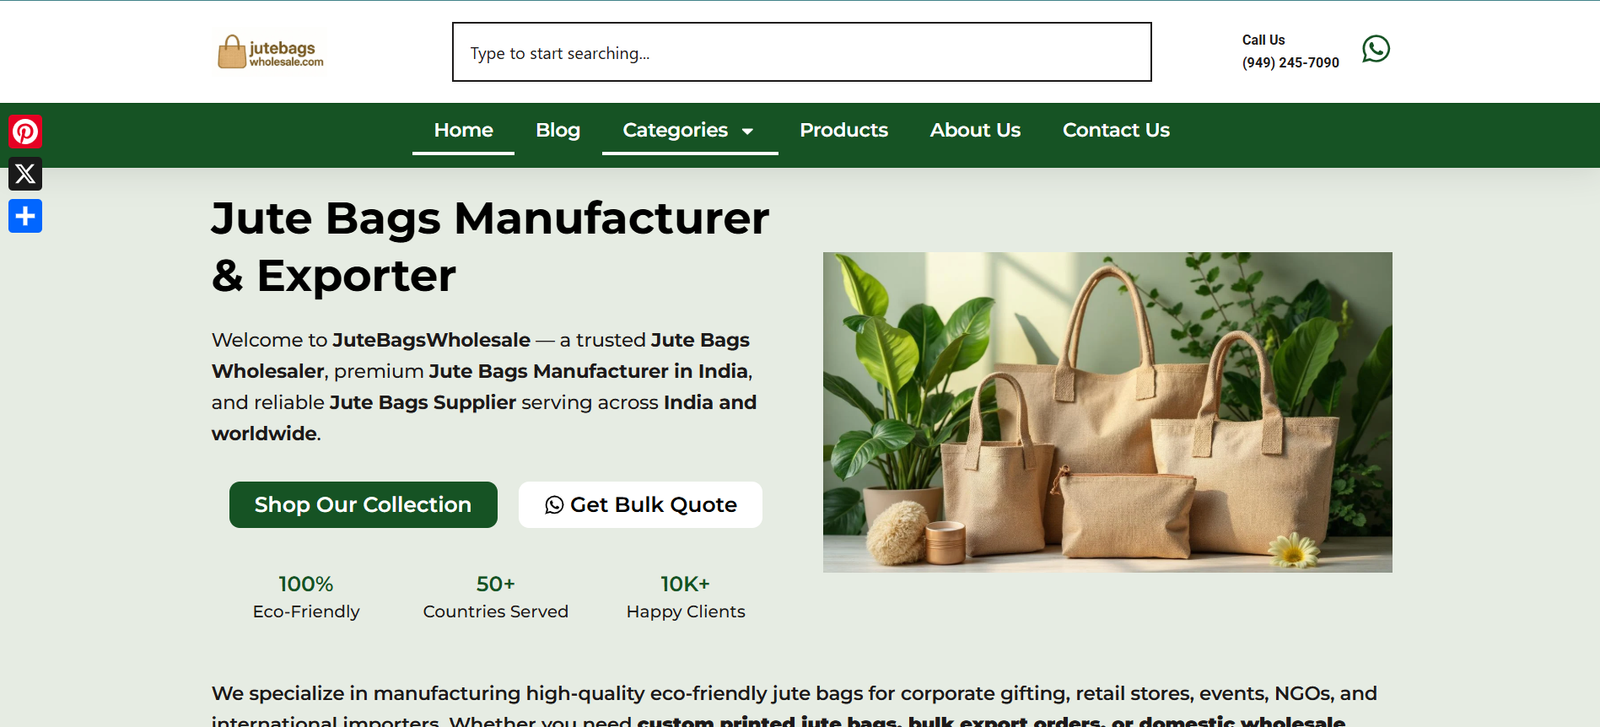Navigate to the Products page
Viewport: 1600px width, 727px height.
(x=844, y=130)
